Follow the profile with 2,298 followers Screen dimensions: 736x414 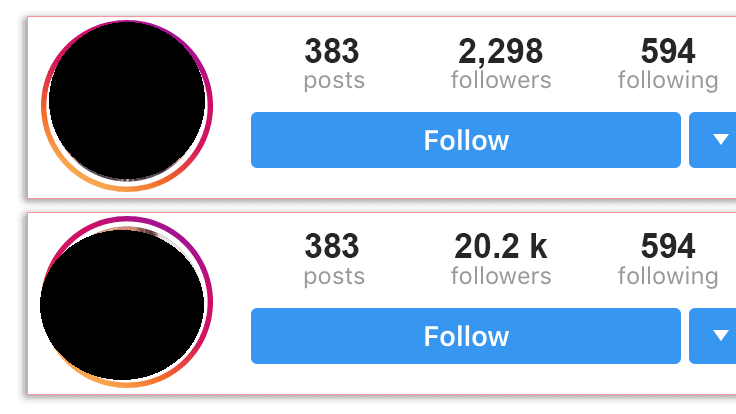click(466, 140)
